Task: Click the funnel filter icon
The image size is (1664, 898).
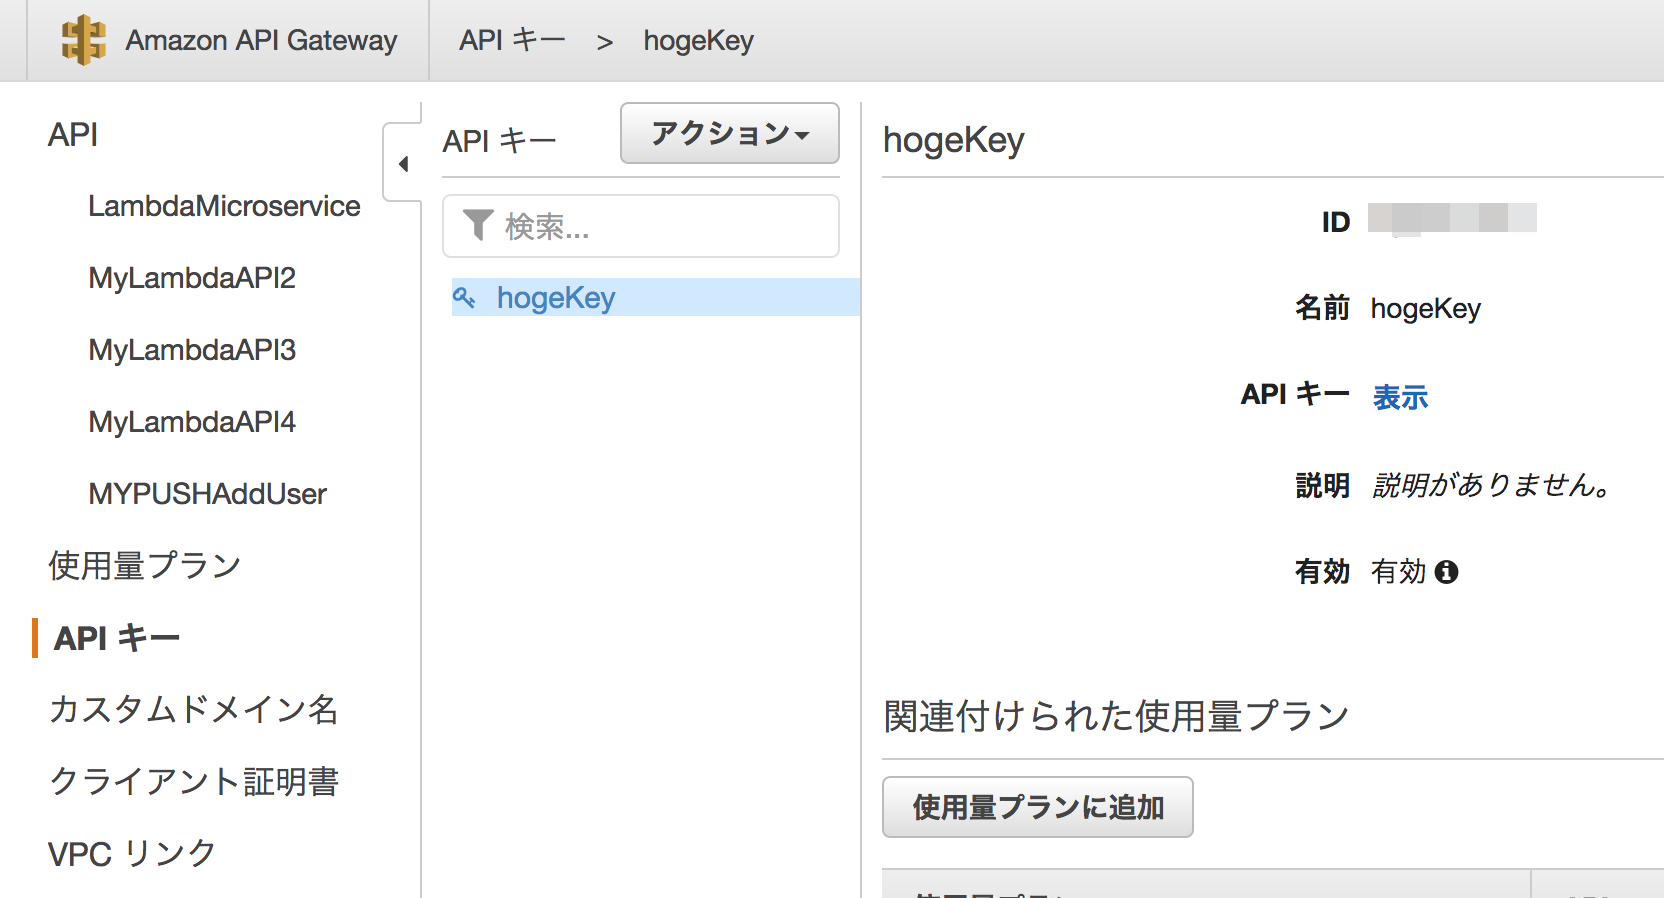Action: pos(478,226)
